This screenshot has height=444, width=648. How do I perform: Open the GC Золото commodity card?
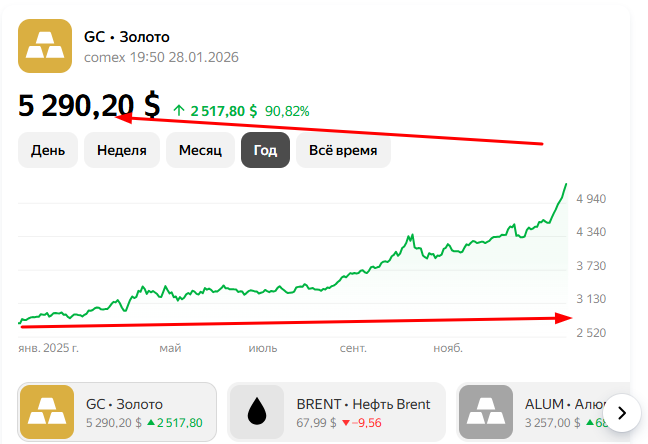tap(117, 412)
